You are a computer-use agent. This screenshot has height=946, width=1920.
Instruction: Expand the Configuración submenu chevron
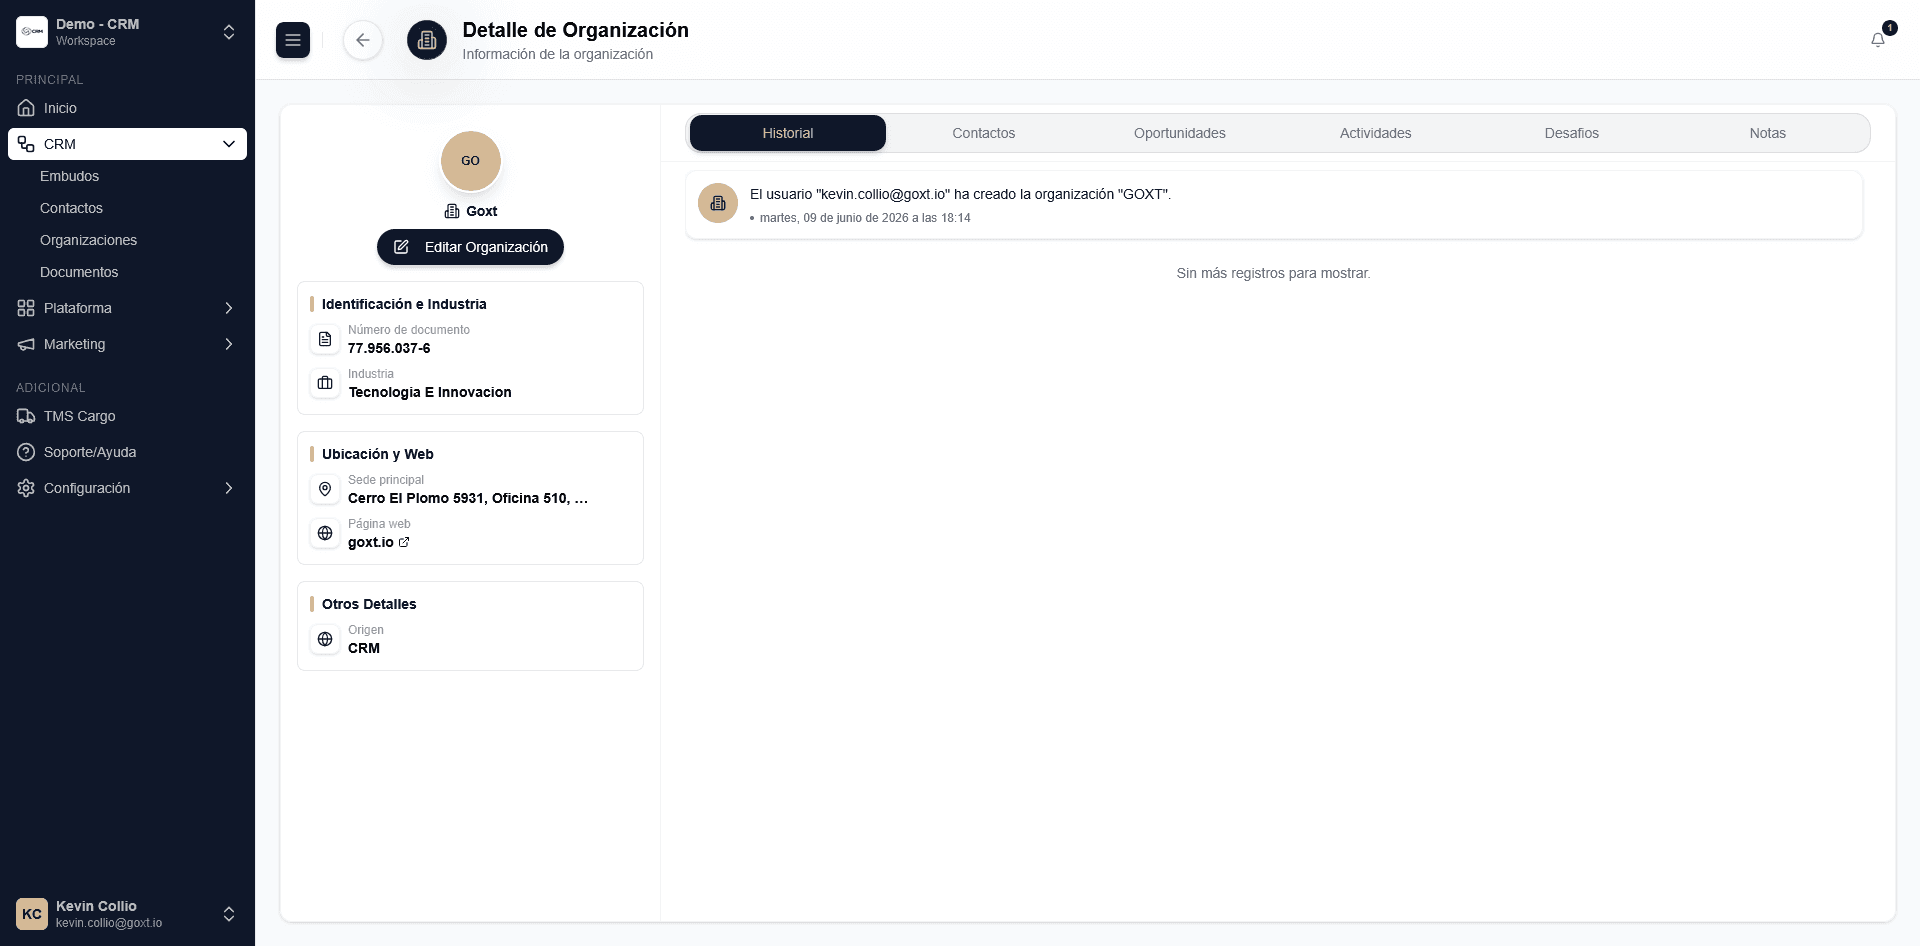point(229,488)
